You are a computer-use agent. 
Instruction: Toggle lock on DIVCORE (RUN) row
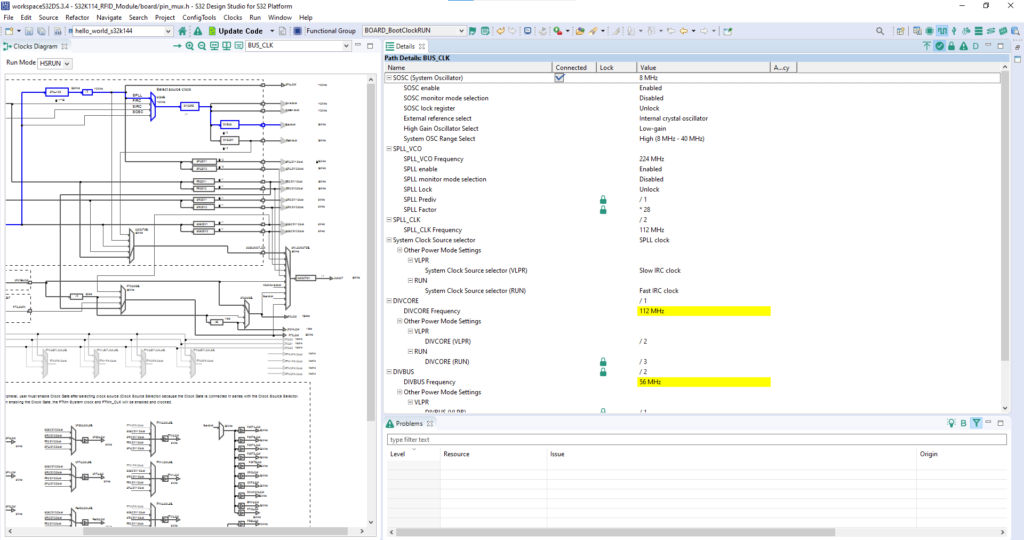(603, 361)
